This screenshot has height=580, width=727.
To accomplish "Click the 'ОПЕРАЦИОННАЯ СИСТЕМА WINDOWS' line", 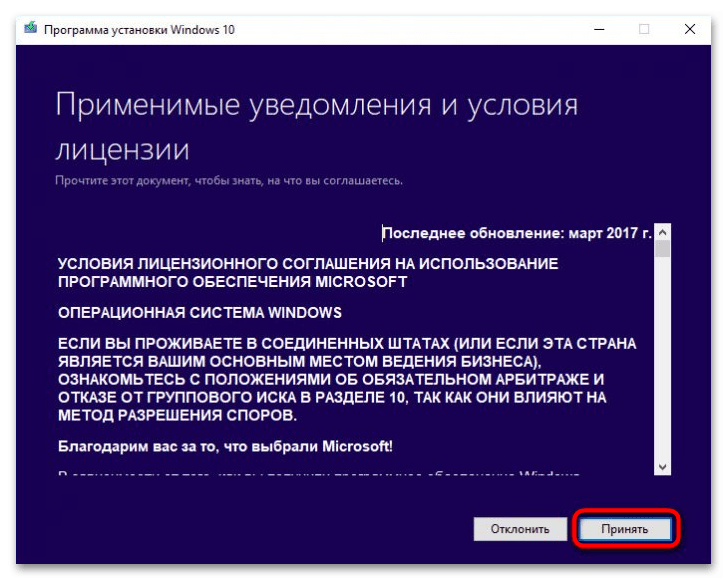I will 200,313.
